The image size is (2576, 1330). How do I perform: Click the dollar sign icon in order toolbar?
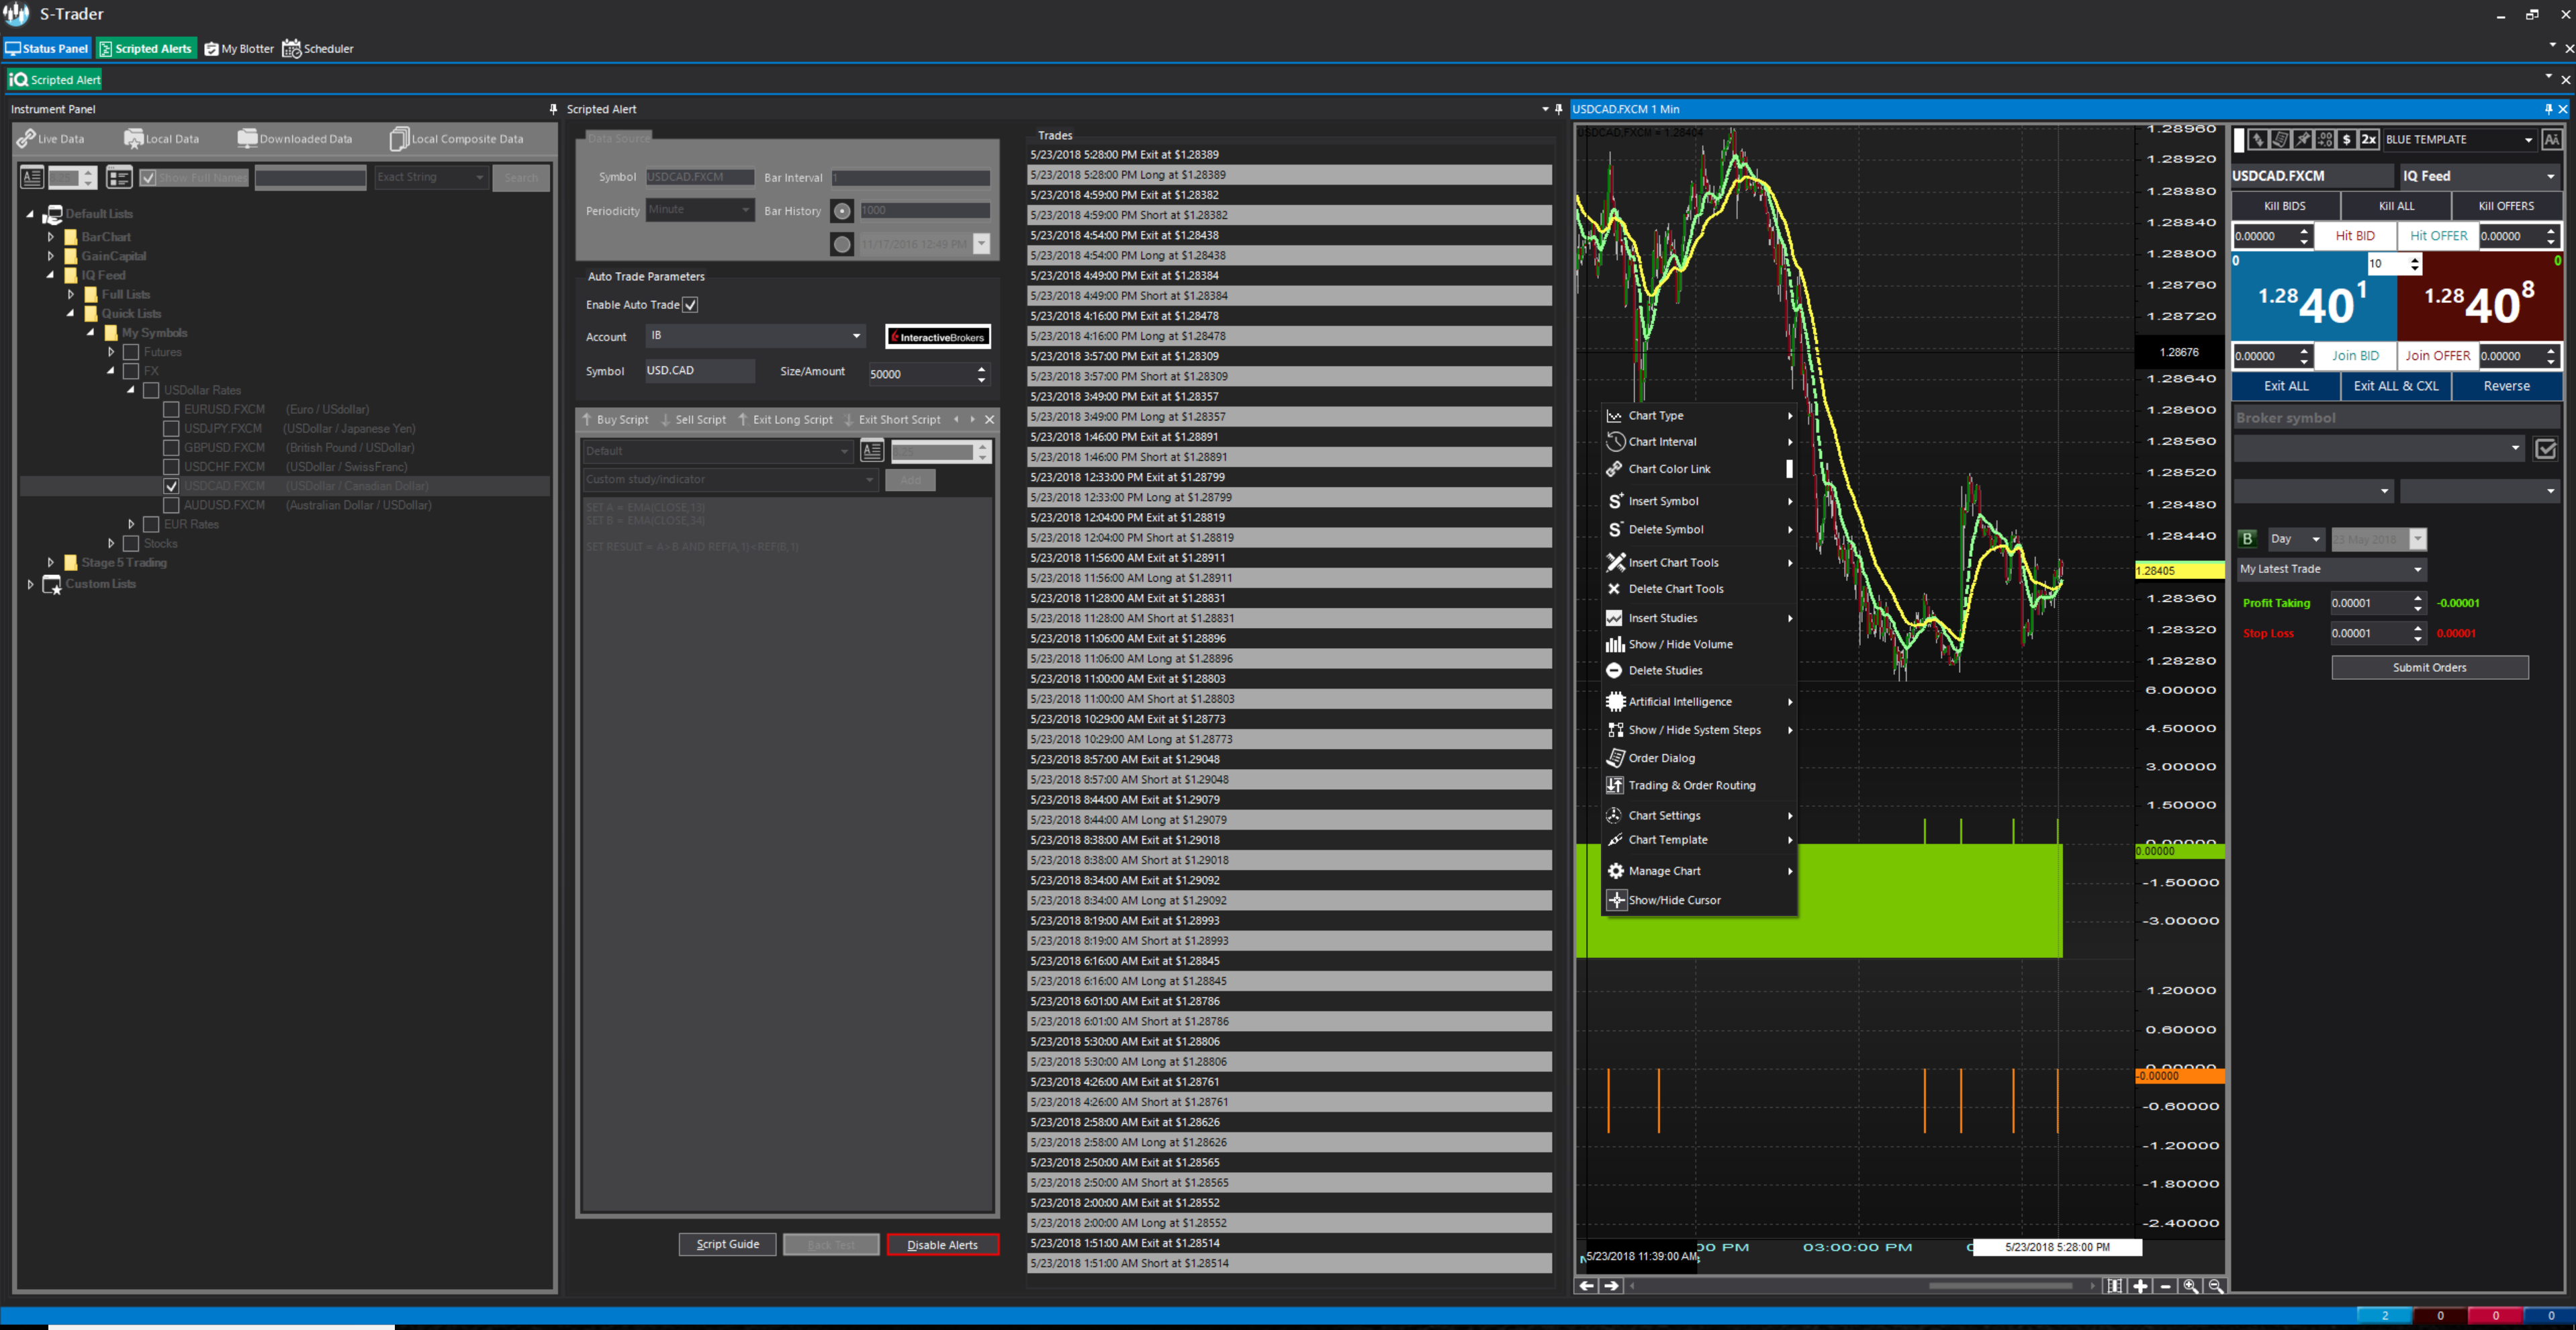pos(2346,140)
